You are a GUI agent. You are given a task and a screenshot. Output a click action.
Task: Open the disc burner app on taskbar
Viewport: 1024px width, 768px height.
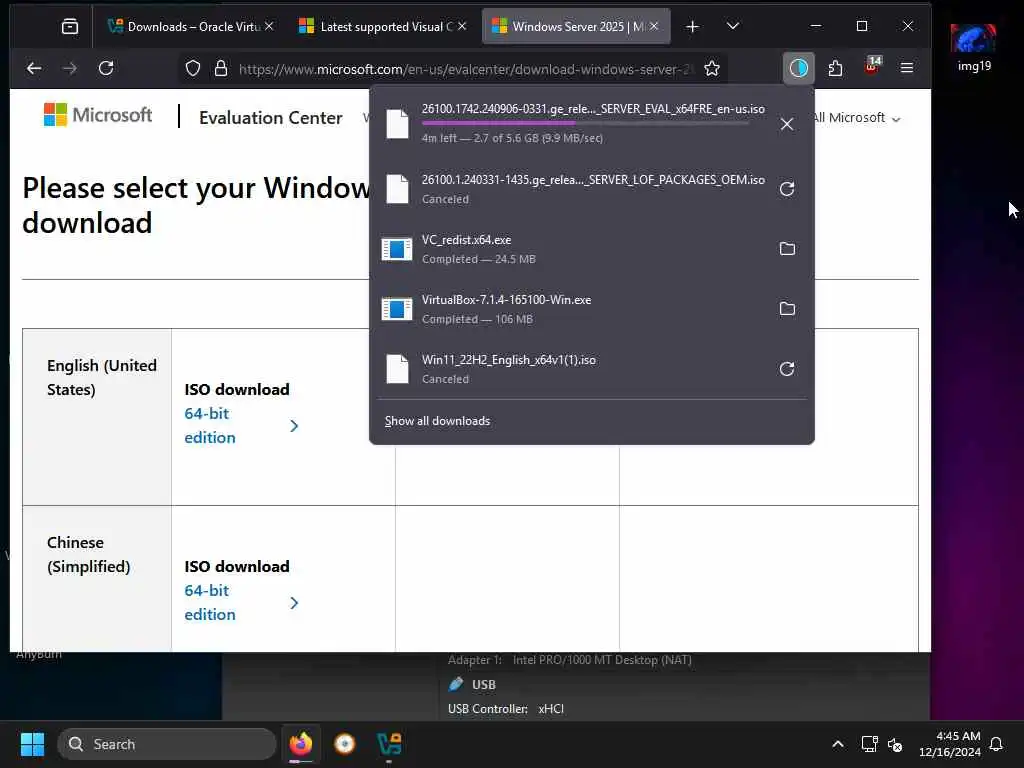[x=345, y=744]
